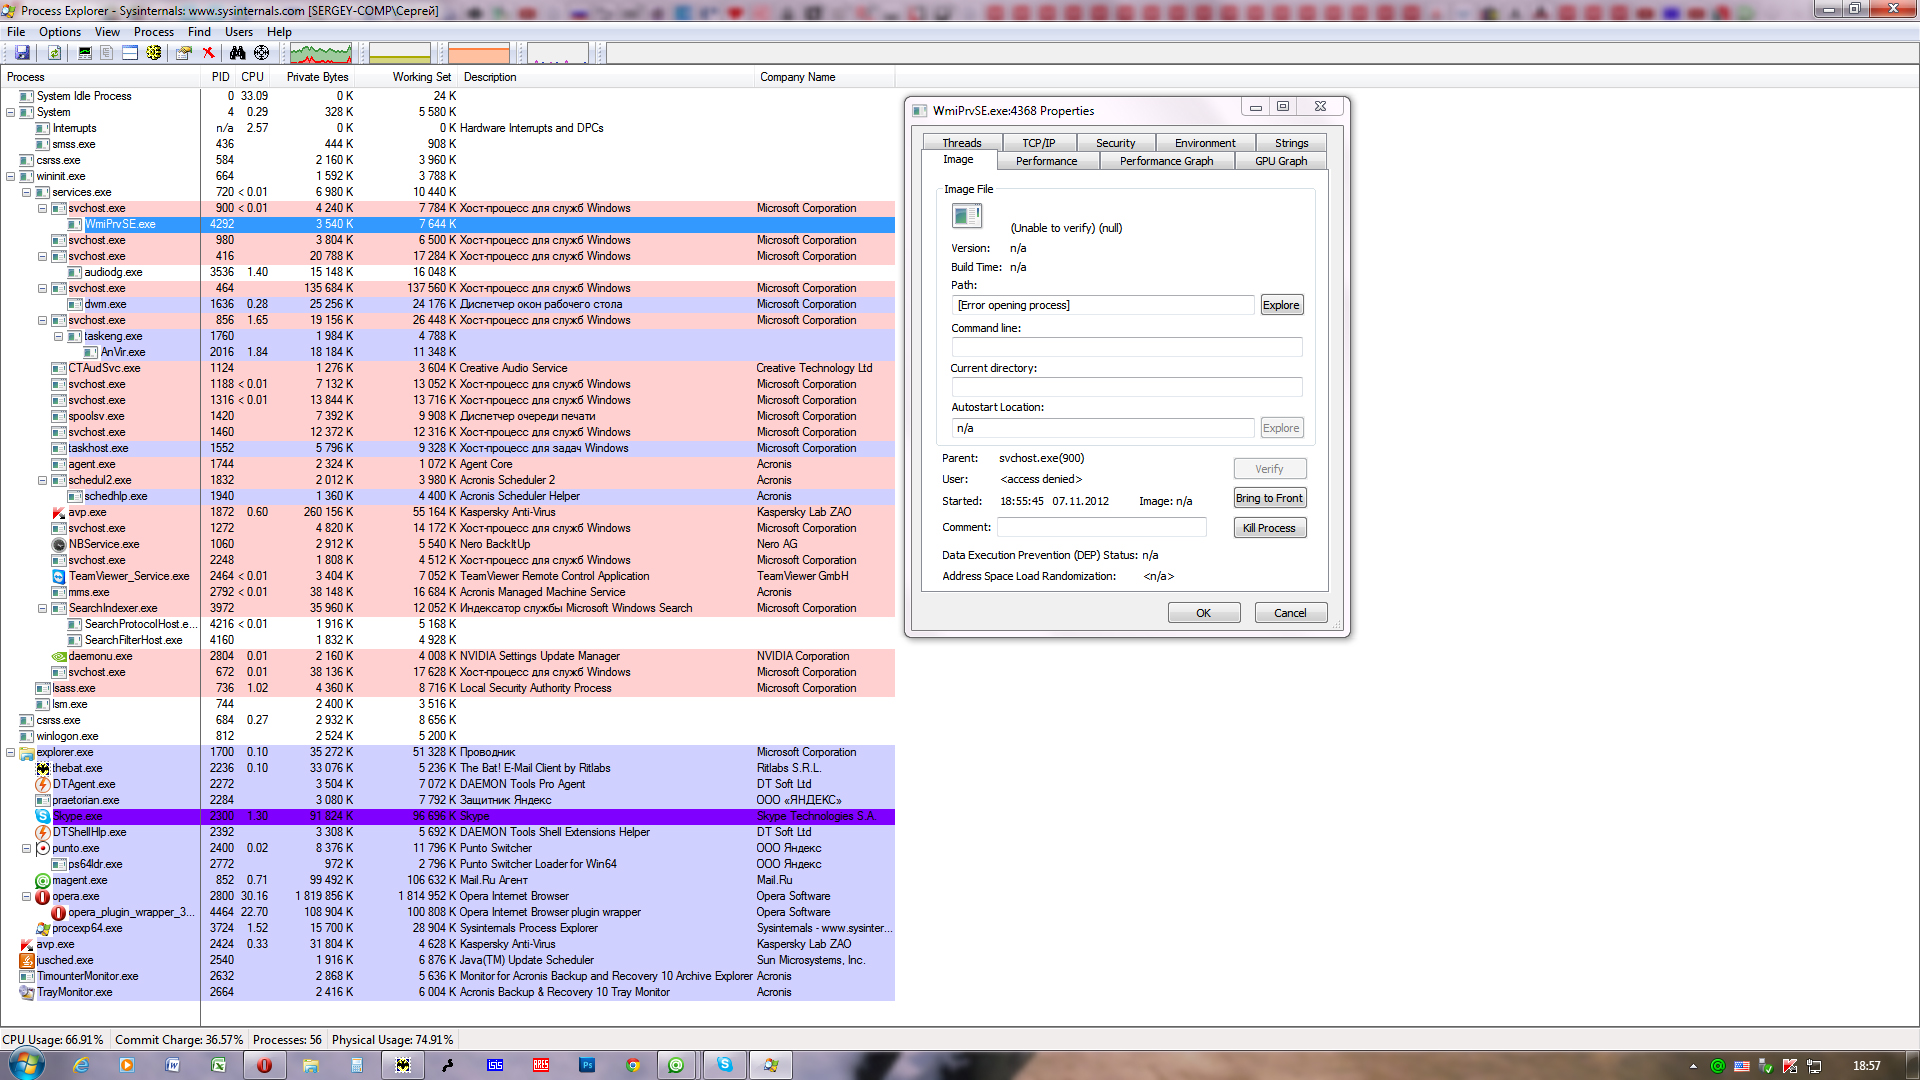Click the red X Kill Process icon
Viewport: 1920px width, 1080px height.
coord(208,53)
